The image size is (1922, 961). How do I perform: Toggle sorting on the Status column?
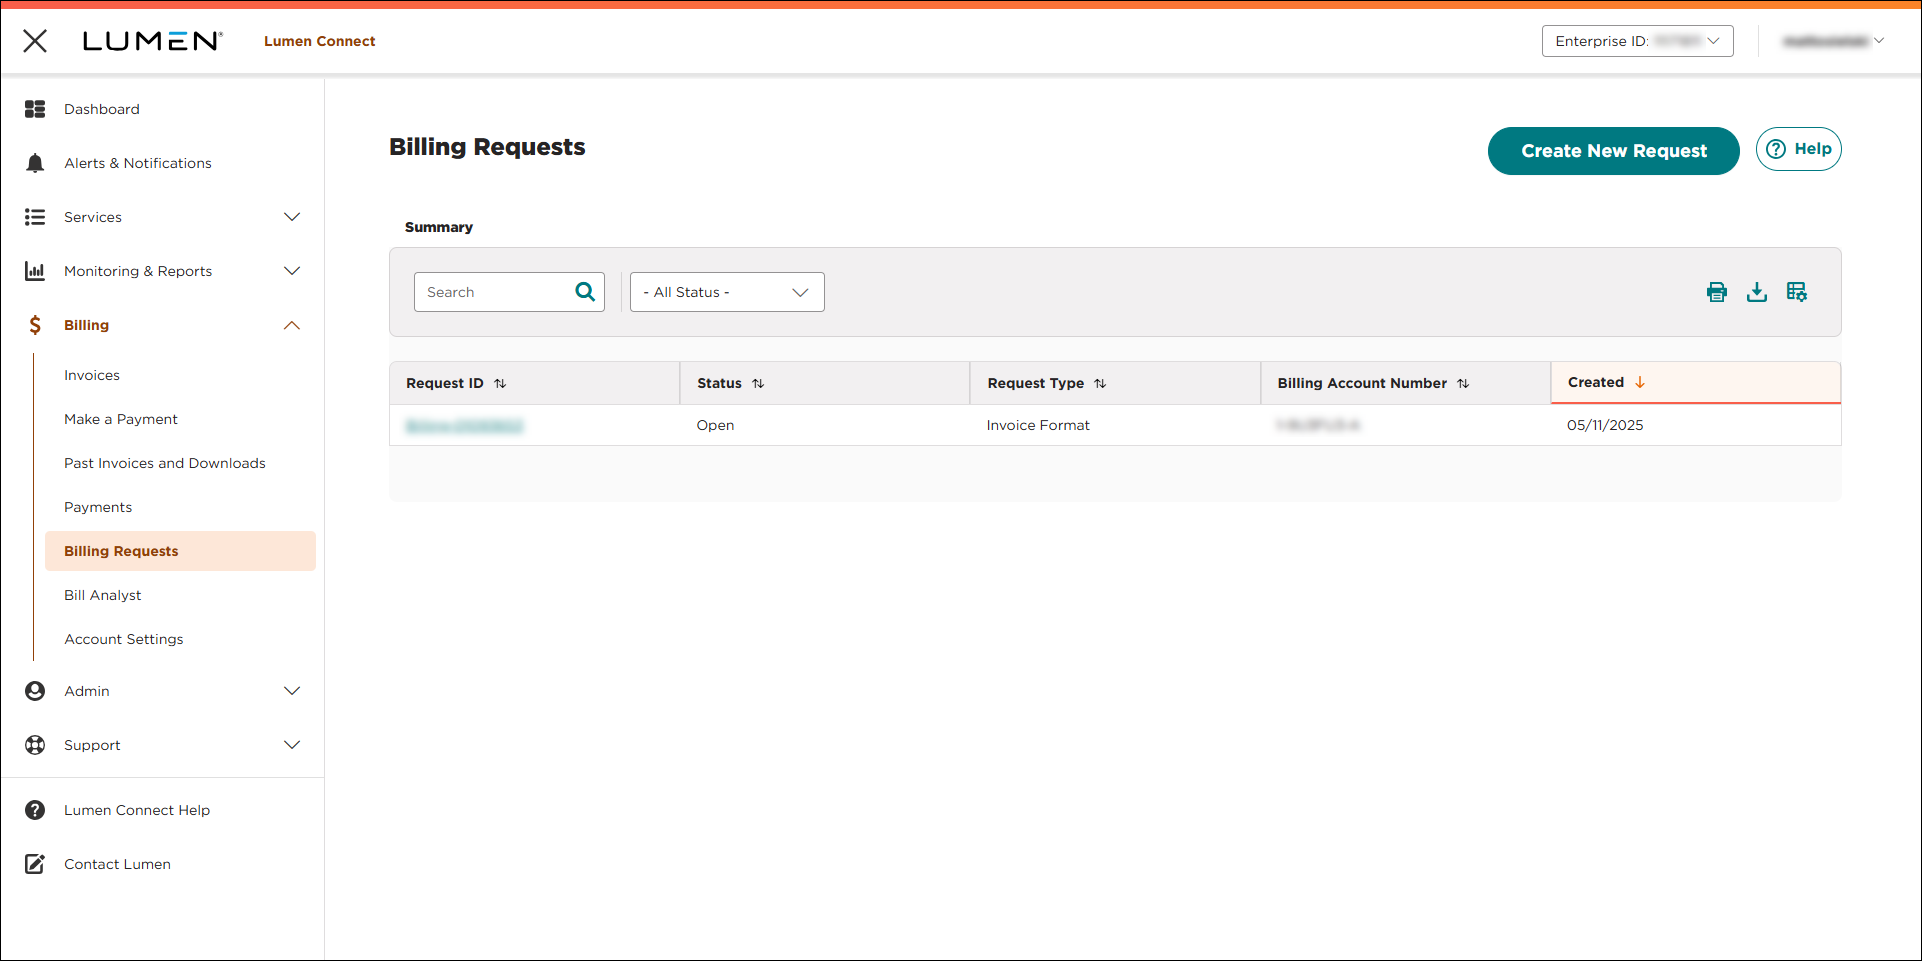758,383
